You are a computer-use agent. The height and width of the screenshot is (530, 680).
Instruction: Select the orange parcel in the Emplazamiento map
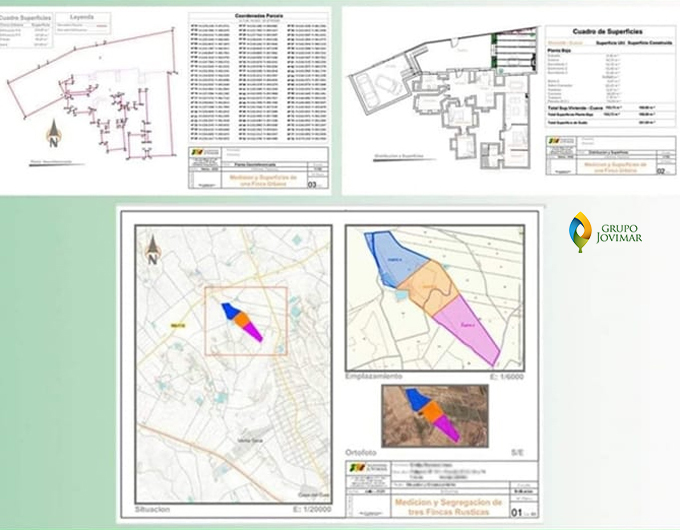(431, 289)
